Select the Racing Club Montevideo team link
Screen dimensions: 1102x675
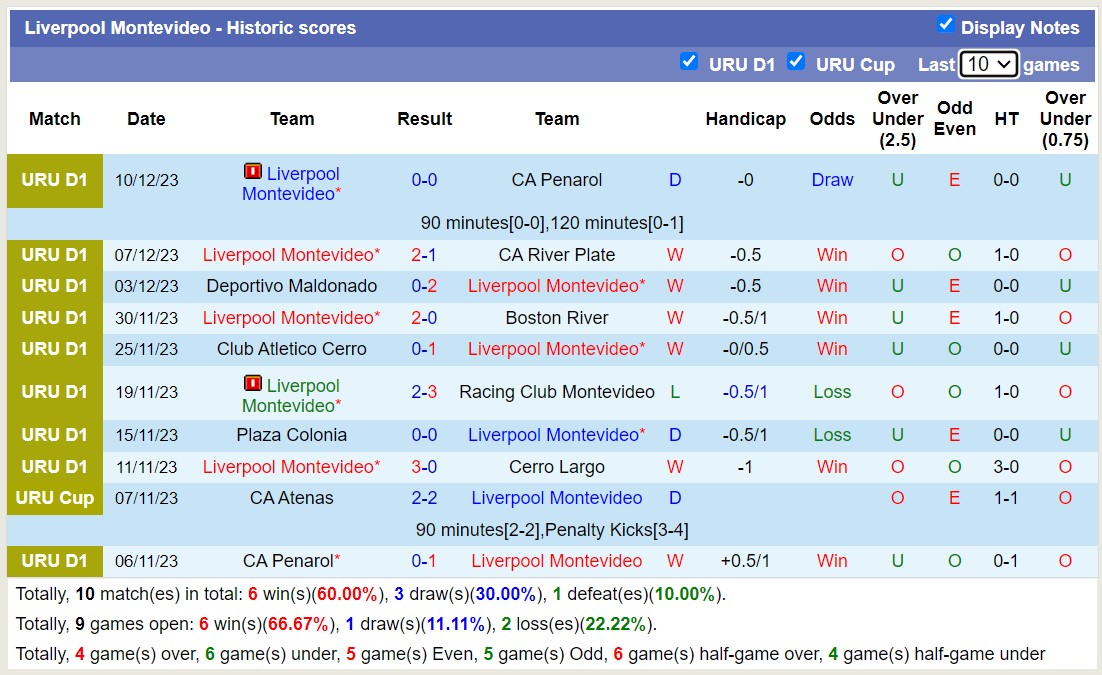[557, 392]
